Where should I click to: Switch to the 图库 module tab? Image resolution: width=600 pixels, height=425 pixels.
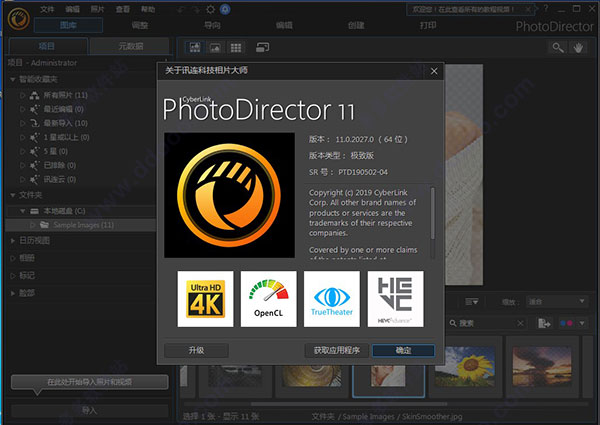coord(68,25)
